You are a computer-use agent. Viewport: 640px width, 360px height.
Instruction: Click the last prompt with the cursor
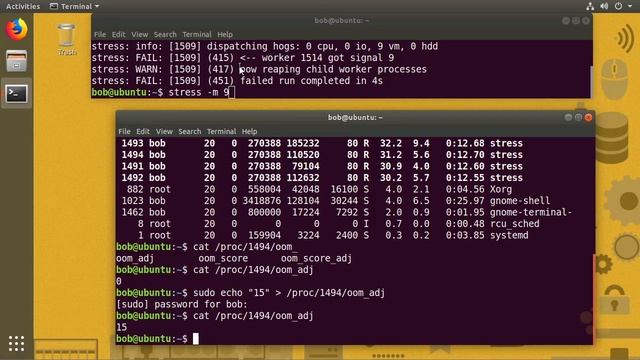157,339
